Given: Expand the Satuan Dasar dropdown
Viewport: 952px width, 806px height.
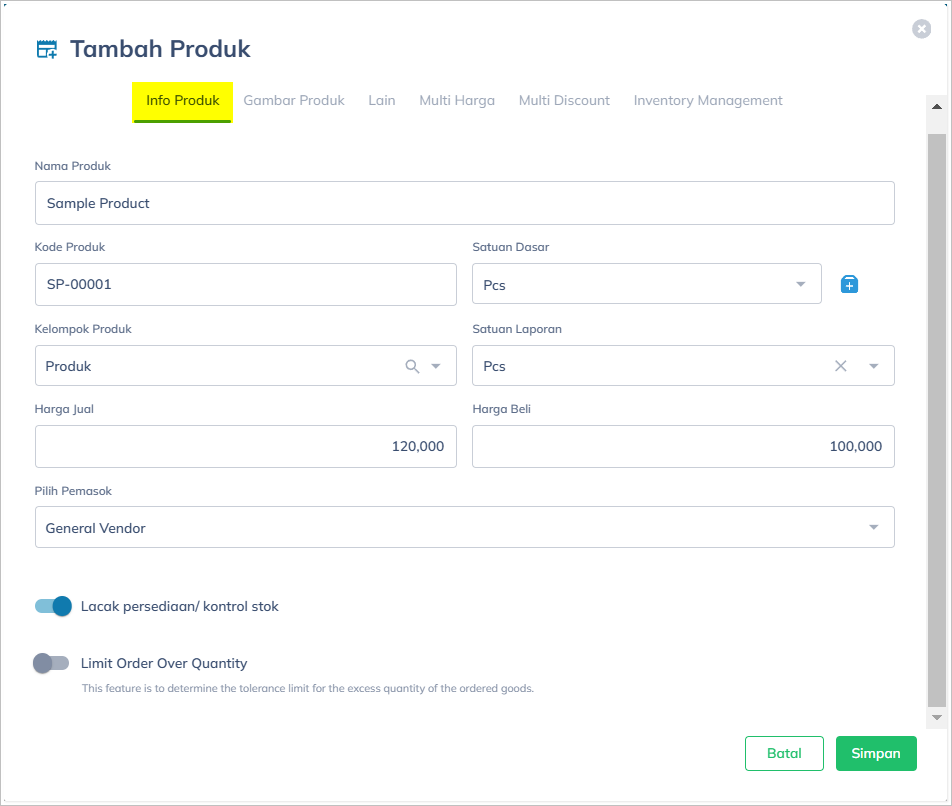Looking at the screenshot, I should [800, 285].
